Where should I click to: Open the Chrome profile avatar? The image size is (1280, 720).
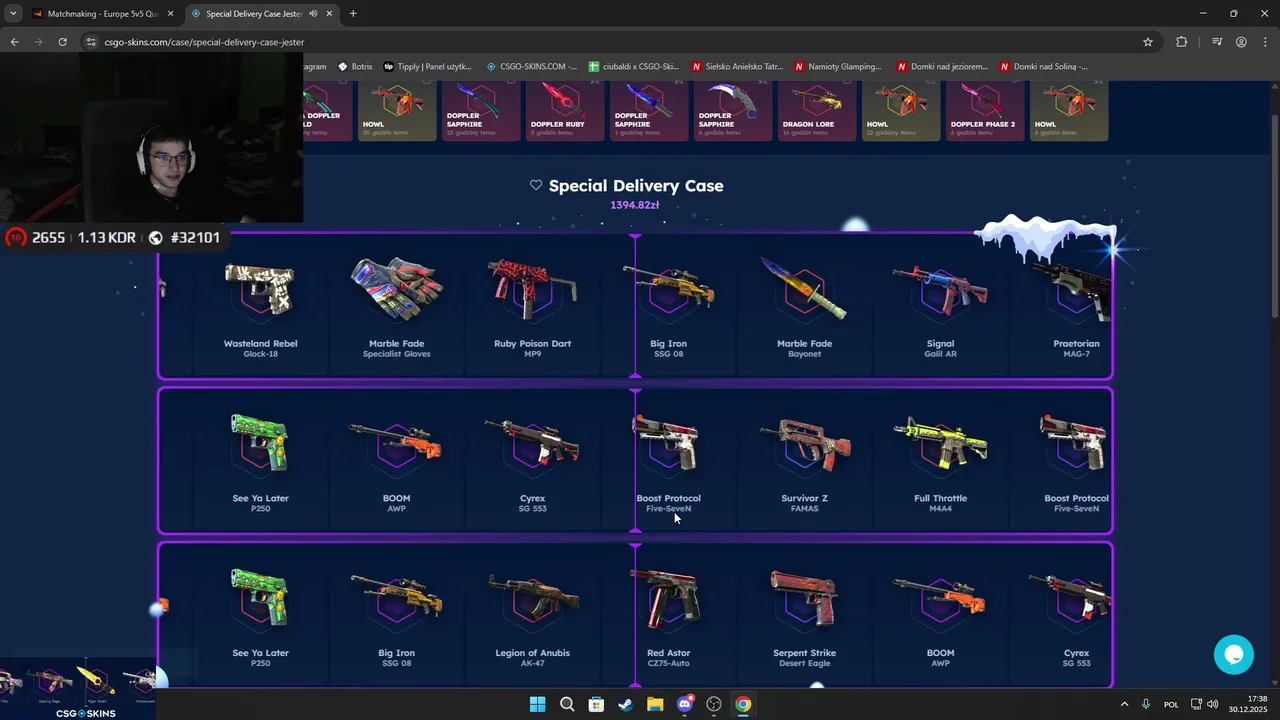pyautogui.click(x=1241, y=42)
